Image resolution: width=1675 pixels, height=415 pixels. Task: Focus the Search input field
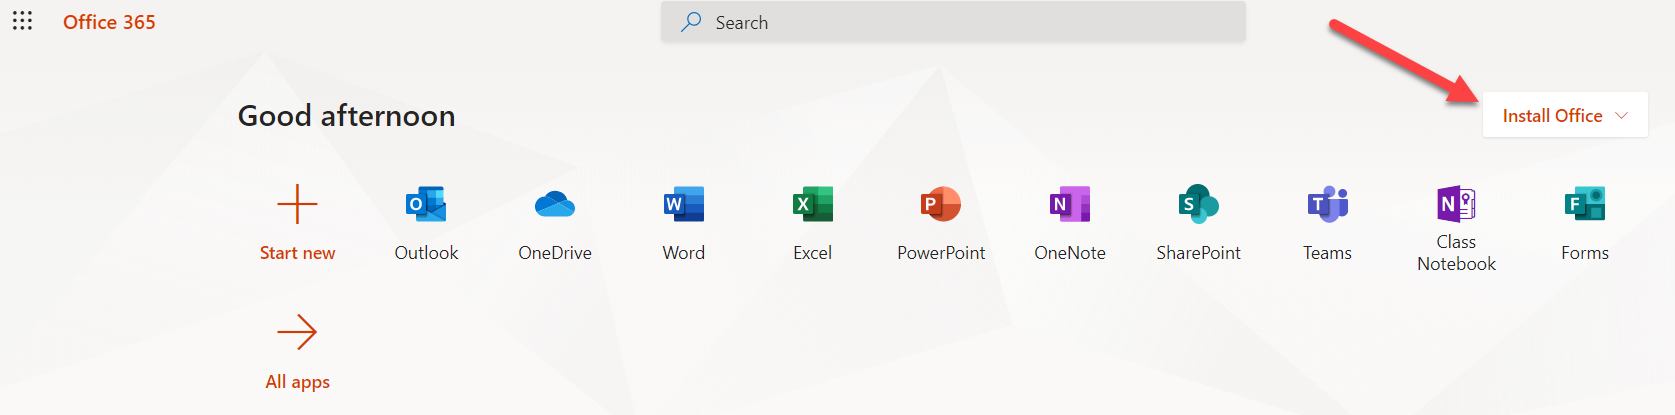(x=953, y=22)
